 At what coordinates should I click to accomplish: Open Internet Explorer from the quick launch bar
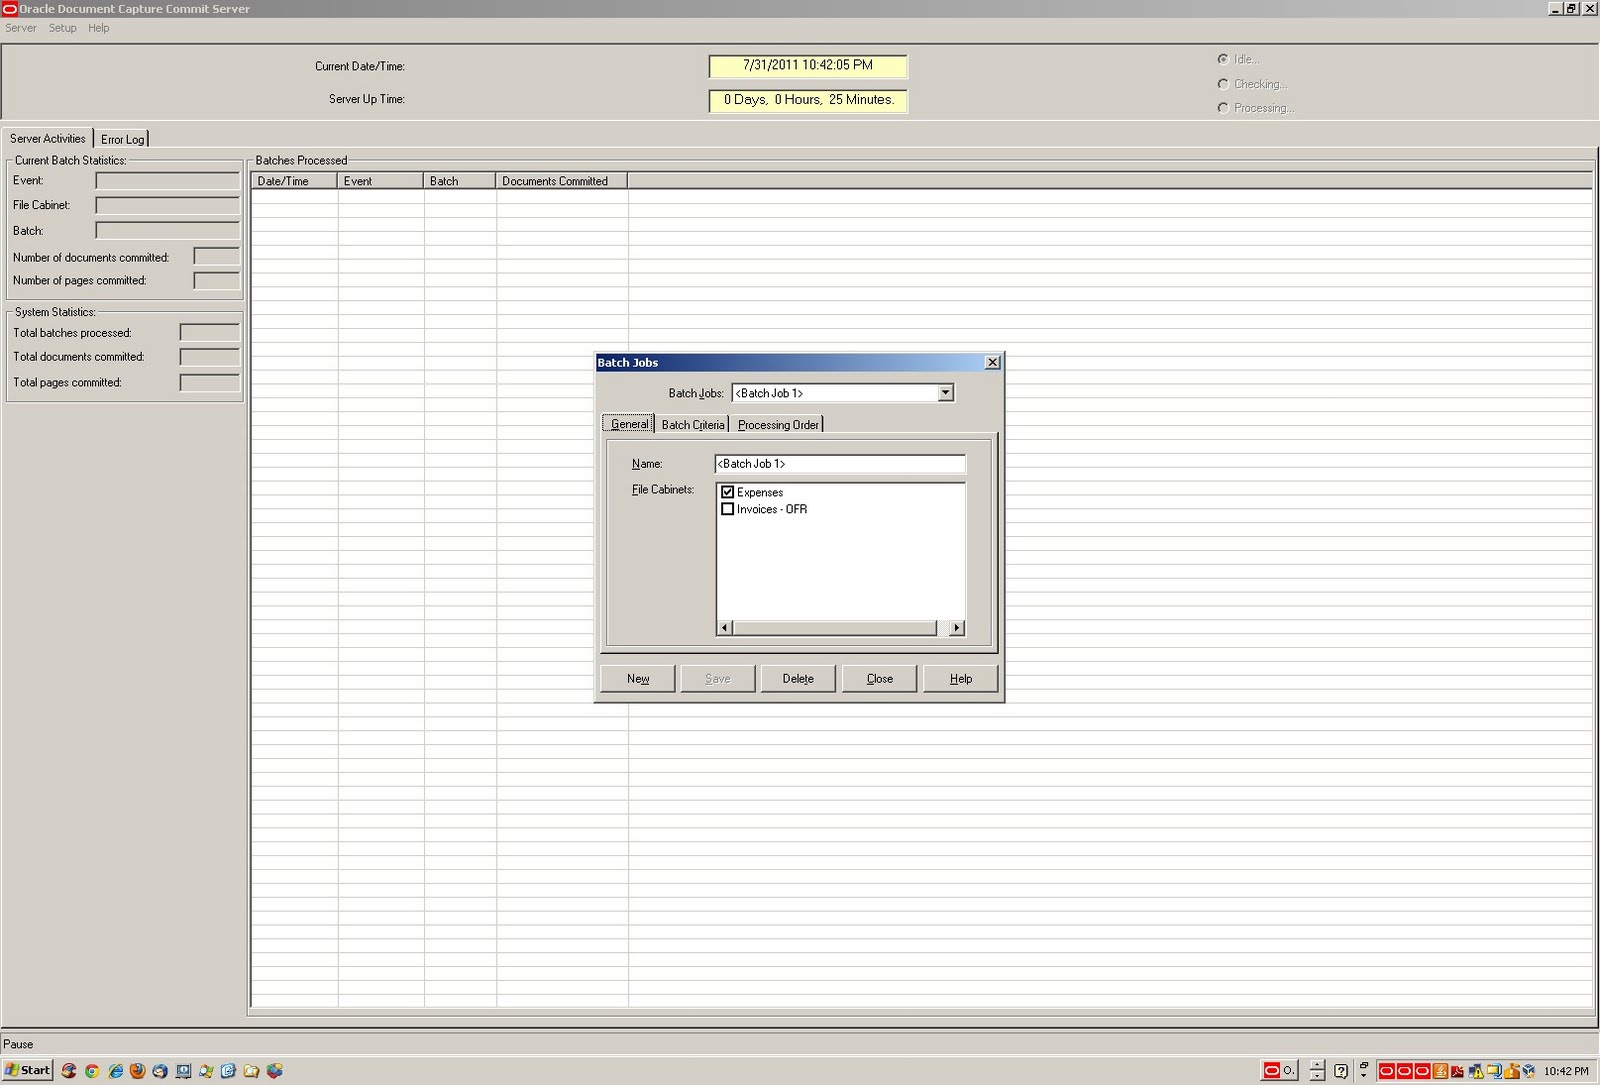point(115,1071)
